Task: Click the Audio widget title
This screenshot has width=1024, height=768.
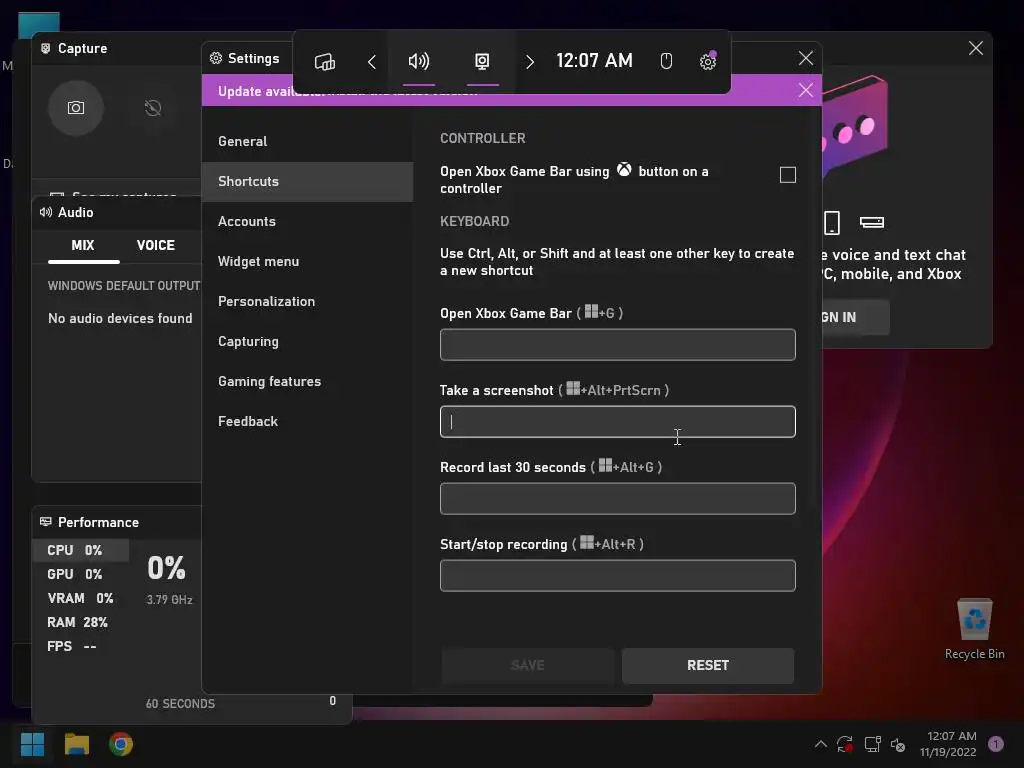Action: click(76, 212)
